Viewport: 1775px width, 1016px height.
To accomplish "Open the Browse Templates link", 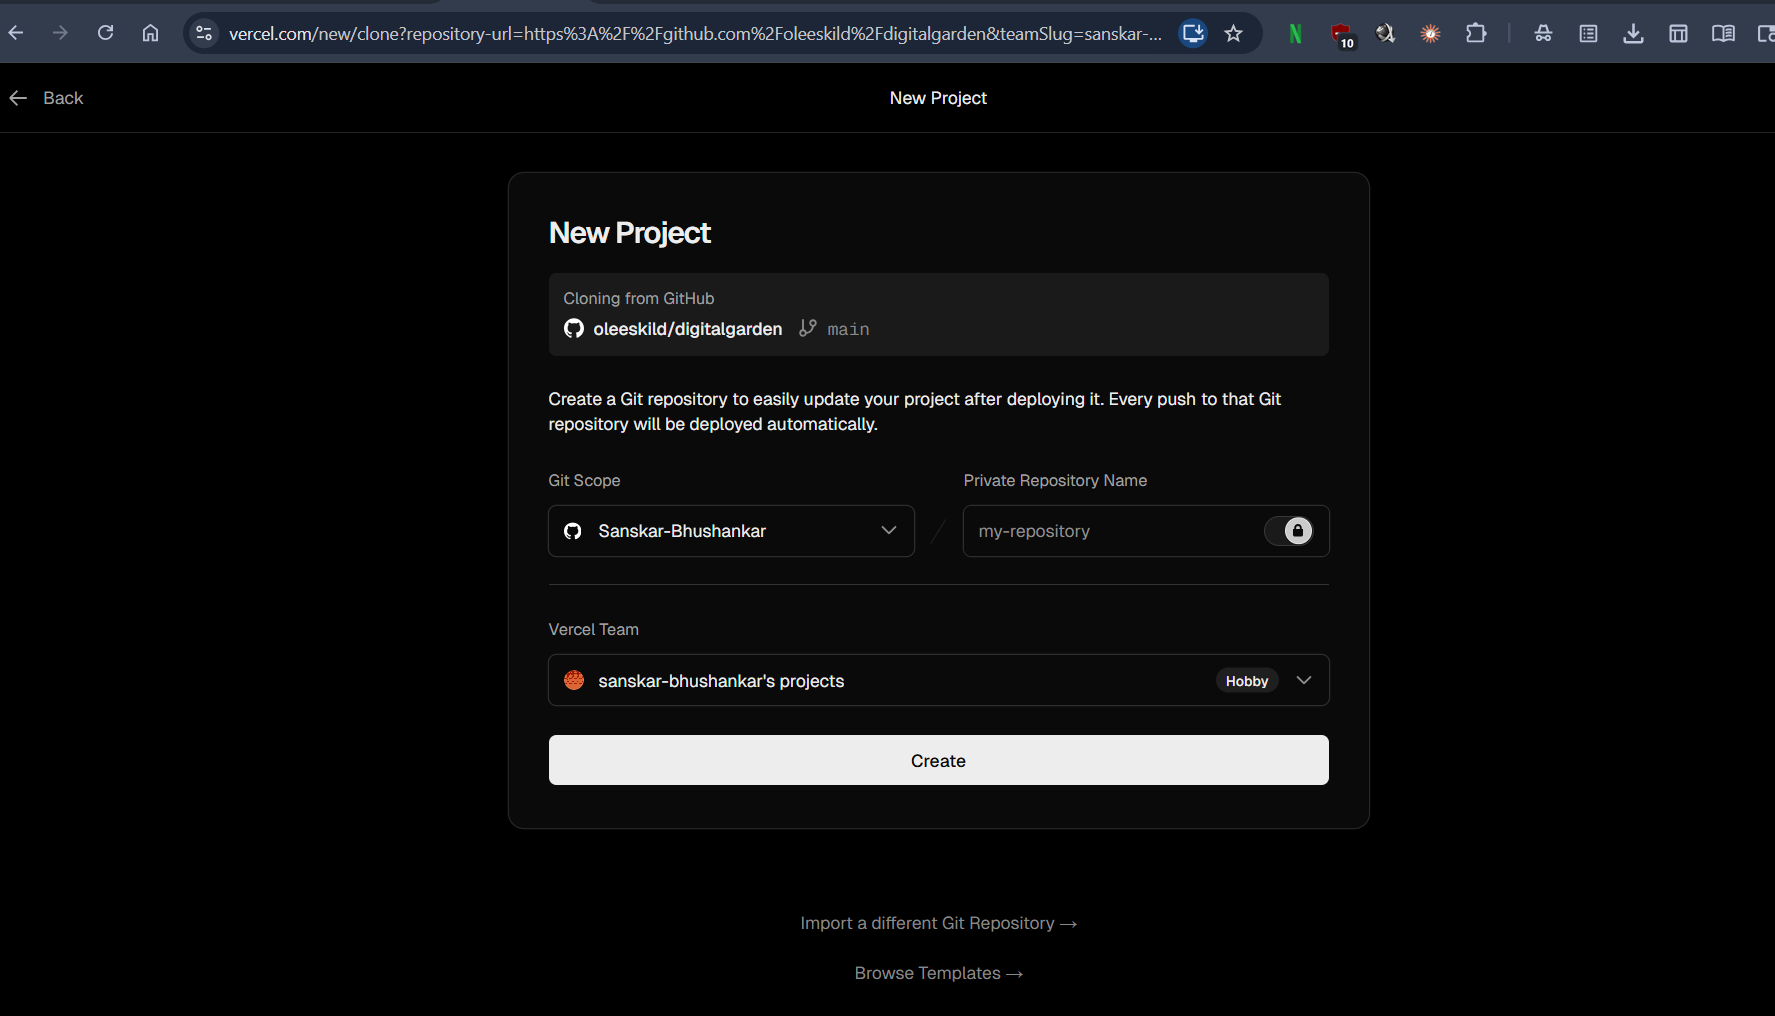I will tap(938, 973).
